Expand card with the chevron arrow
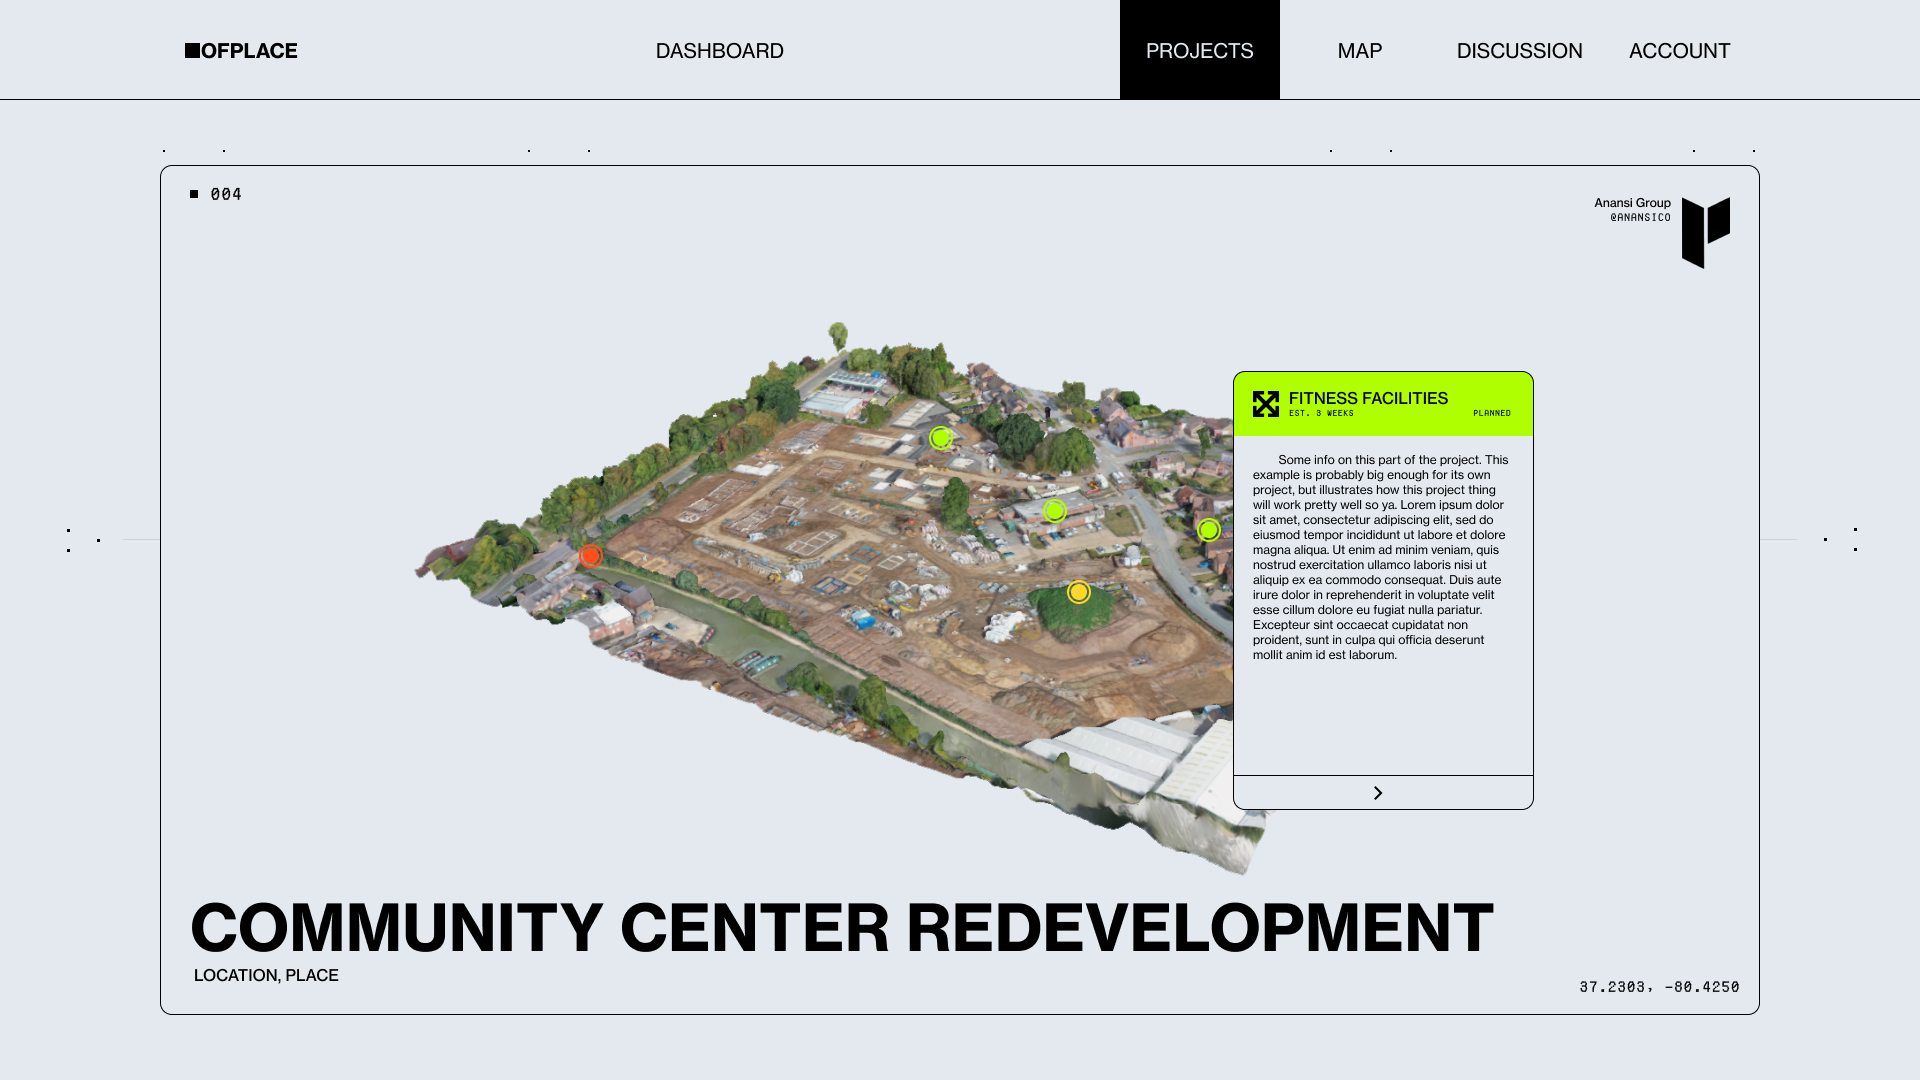 point(1378,793)
